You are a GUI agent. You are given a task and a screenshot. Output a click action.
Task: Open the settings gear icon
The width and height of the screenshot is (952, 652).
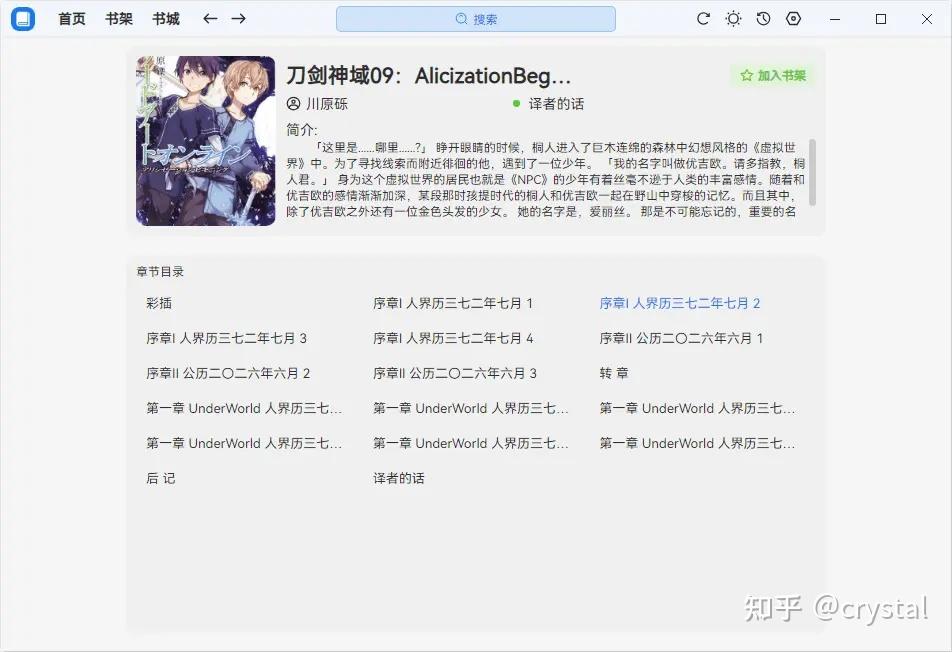click(x=793, y=18)
